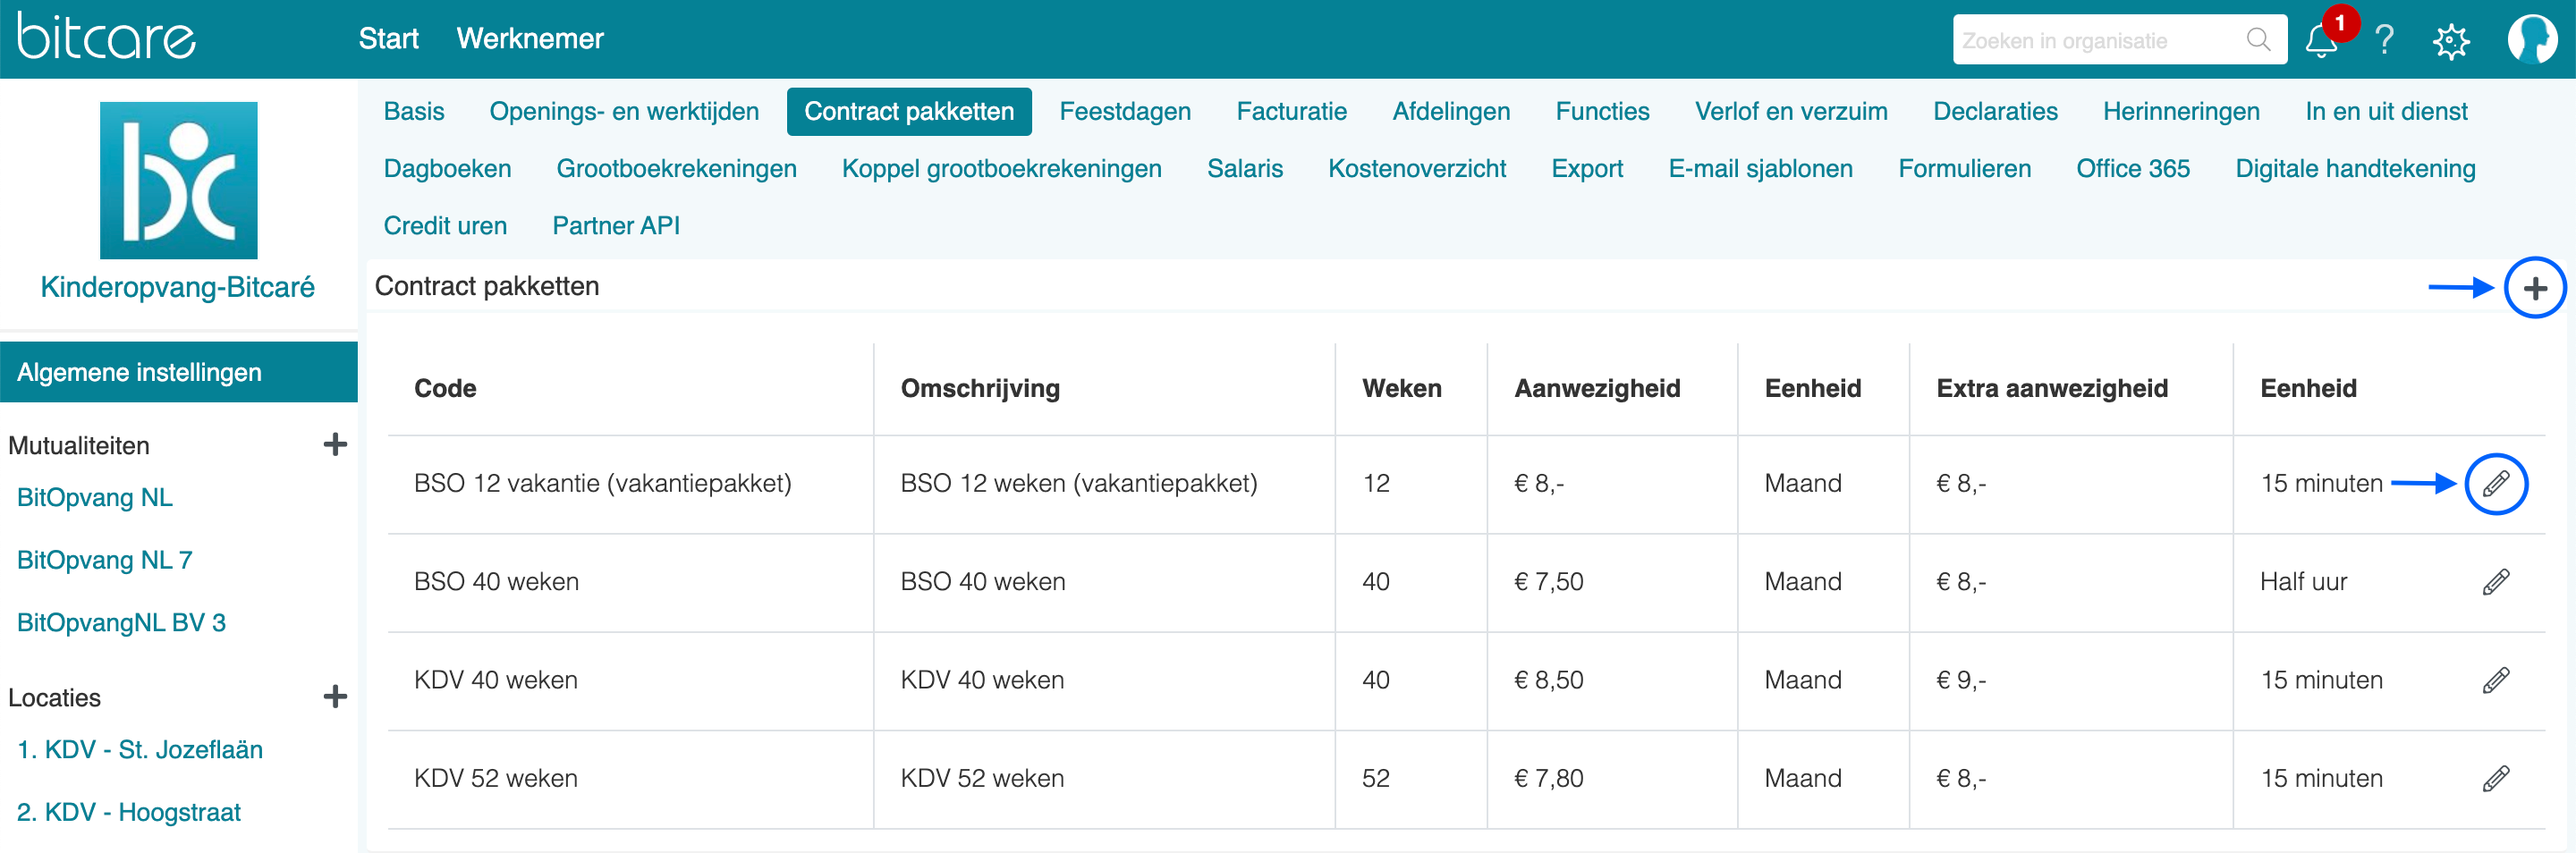Open the user profile avatar
The width and height of the screenshot is (2576, 853).
(2531, 40)
